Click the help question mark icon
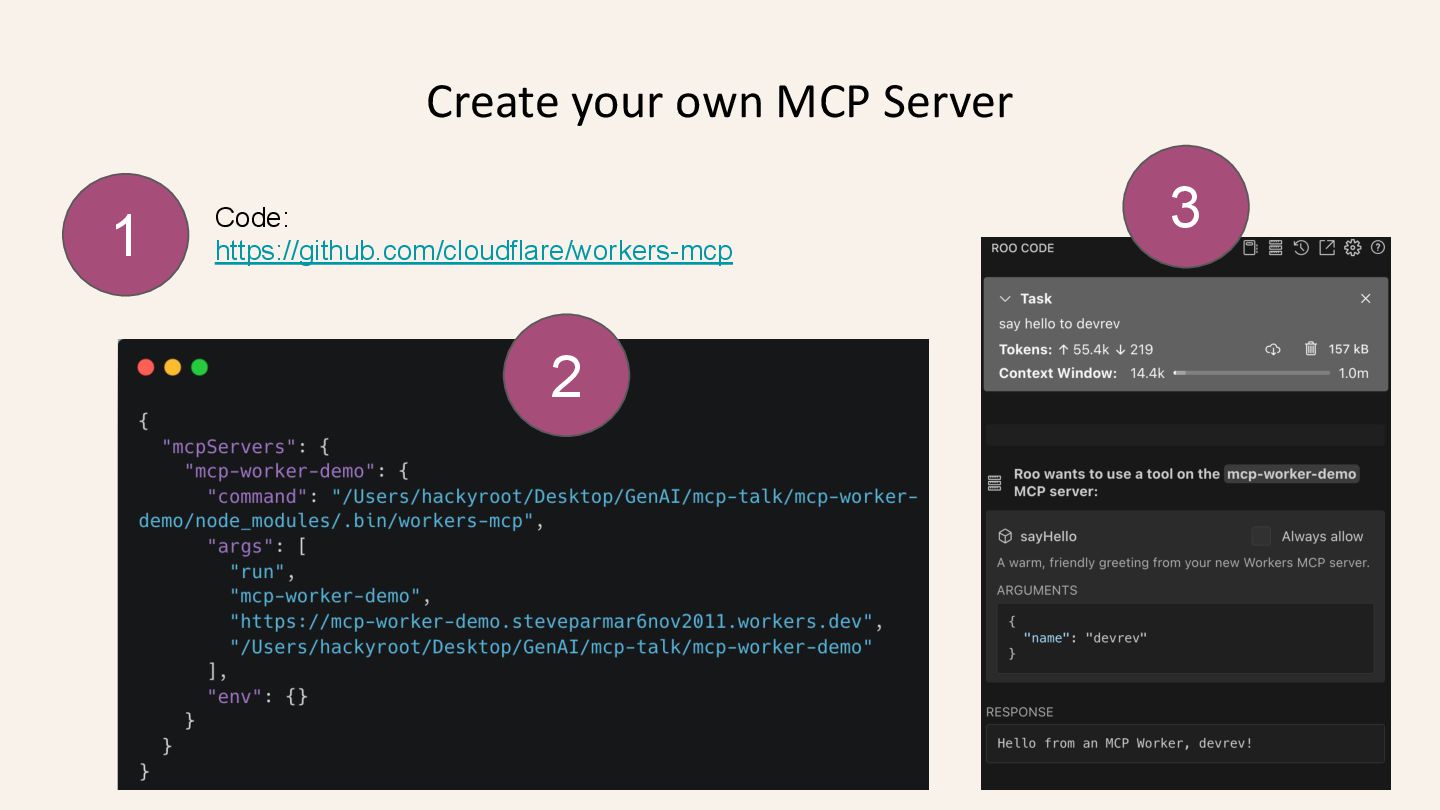The image size is (1440, 810). click(x=1378, y=248)
